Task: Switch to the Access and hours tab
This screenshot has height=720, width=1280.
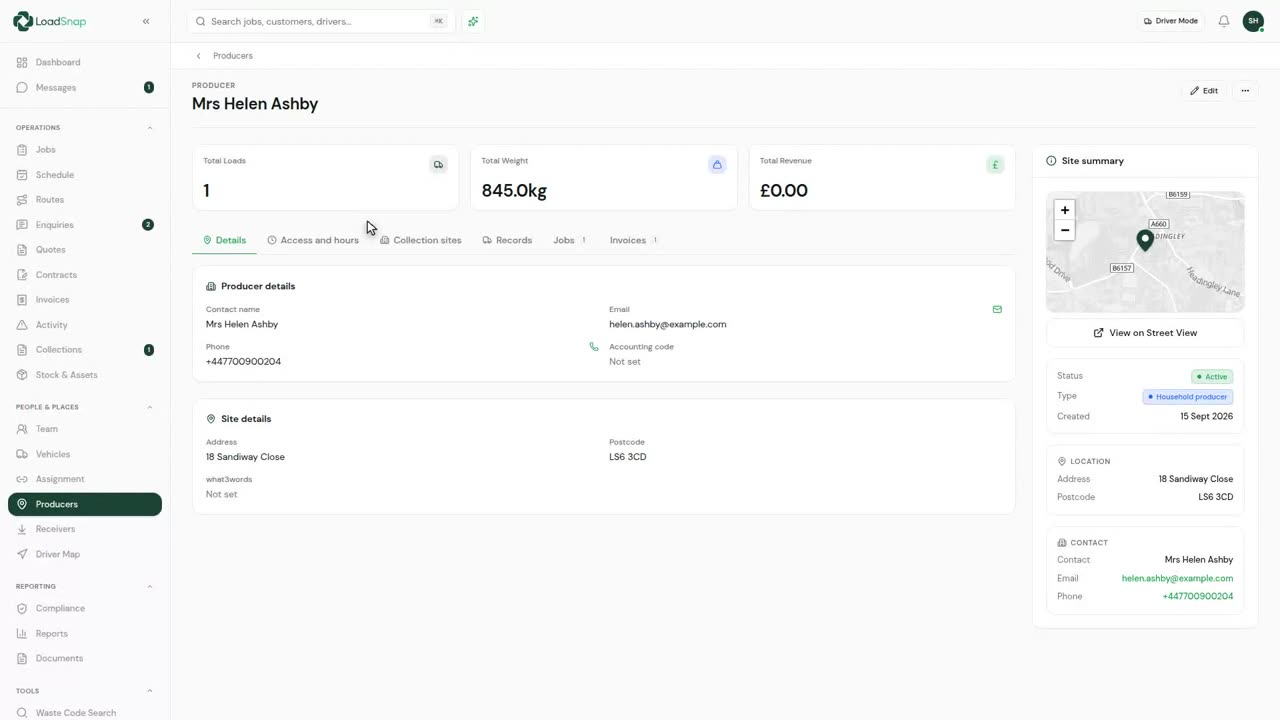Action: (313, 240)
